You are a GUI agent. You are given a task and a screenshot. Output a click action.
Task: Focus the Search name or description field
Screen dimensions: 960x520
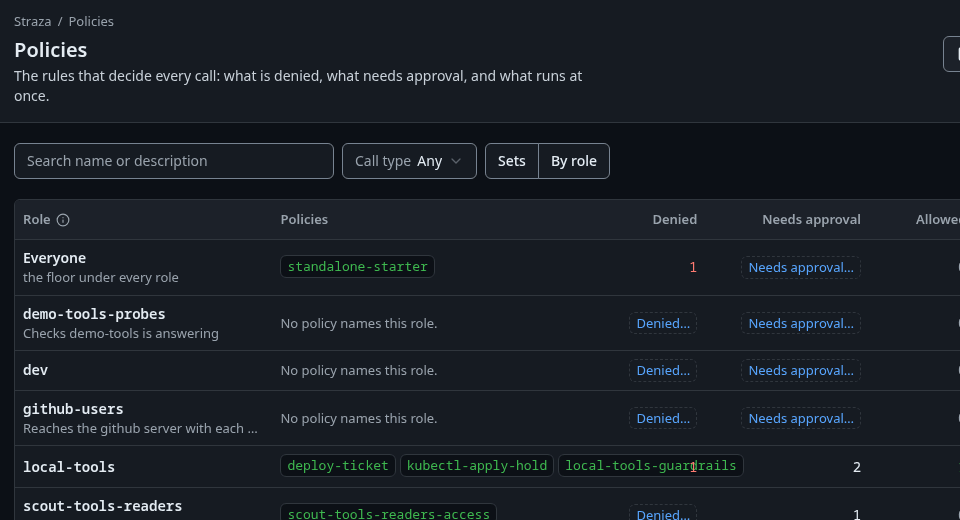coord(174,161)
